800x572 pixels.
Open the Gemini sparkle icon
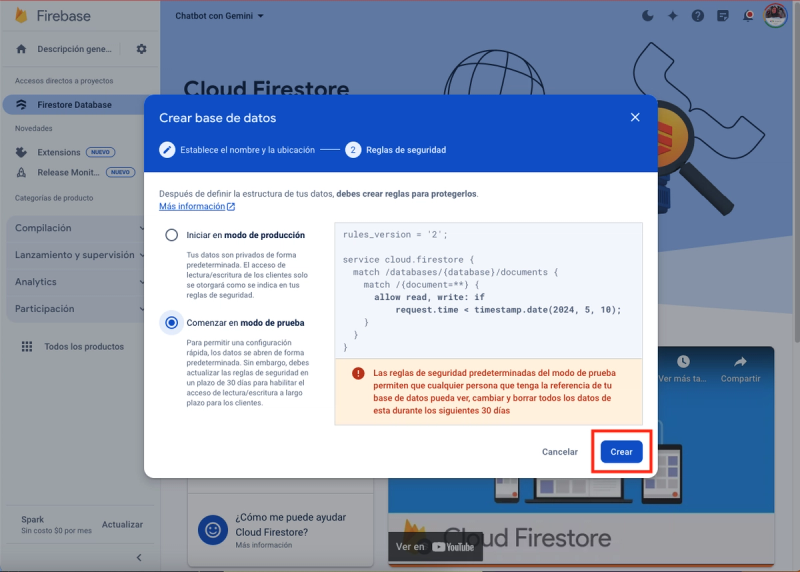point(672,16)
